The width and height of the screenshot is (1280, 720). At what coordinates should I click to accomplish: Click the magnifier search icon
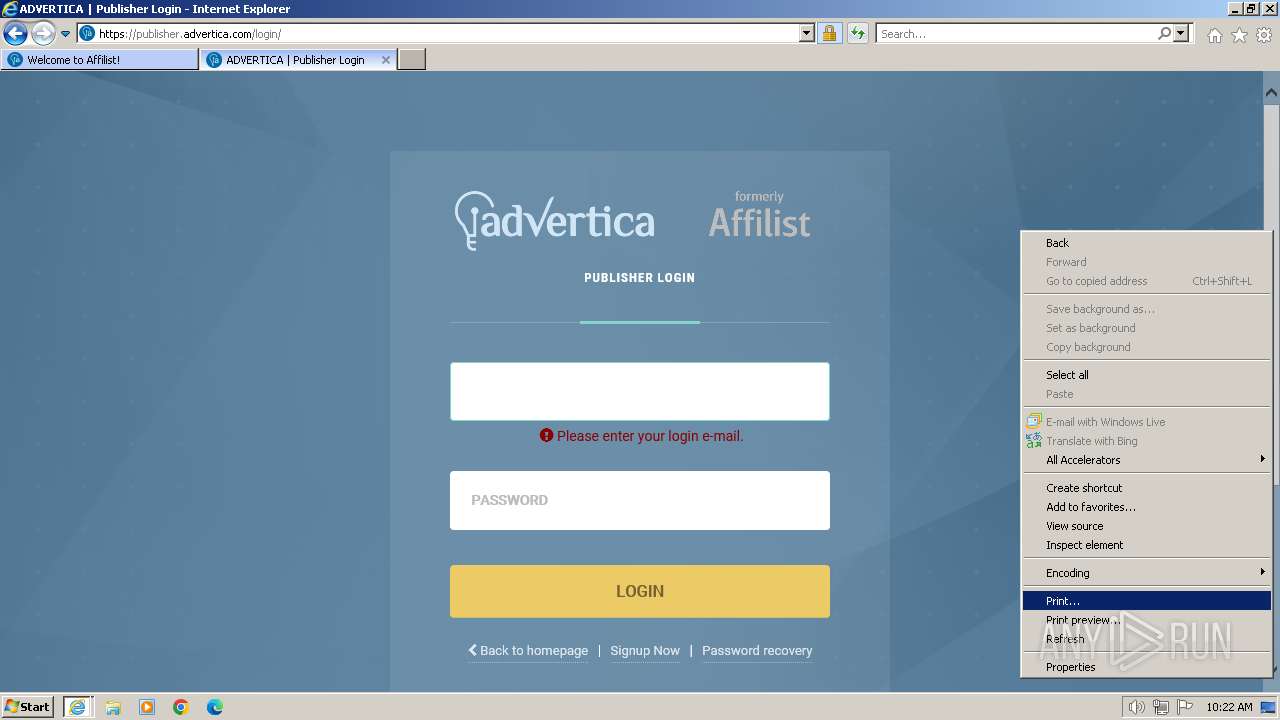tap(1164, 34)
